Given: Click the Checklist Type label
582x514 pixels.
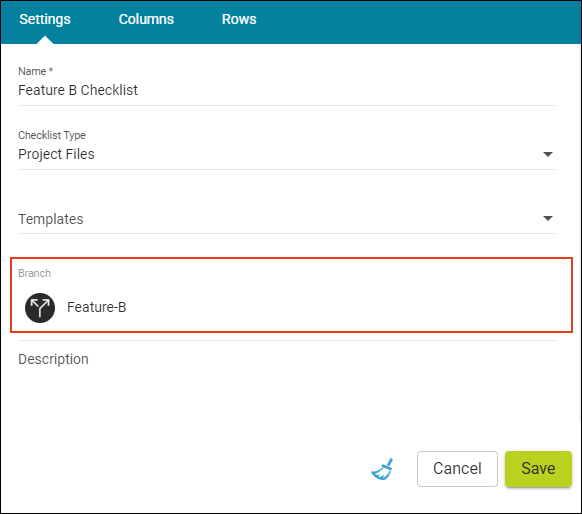Looking at the screenshot, I should (x=52, y=135).
